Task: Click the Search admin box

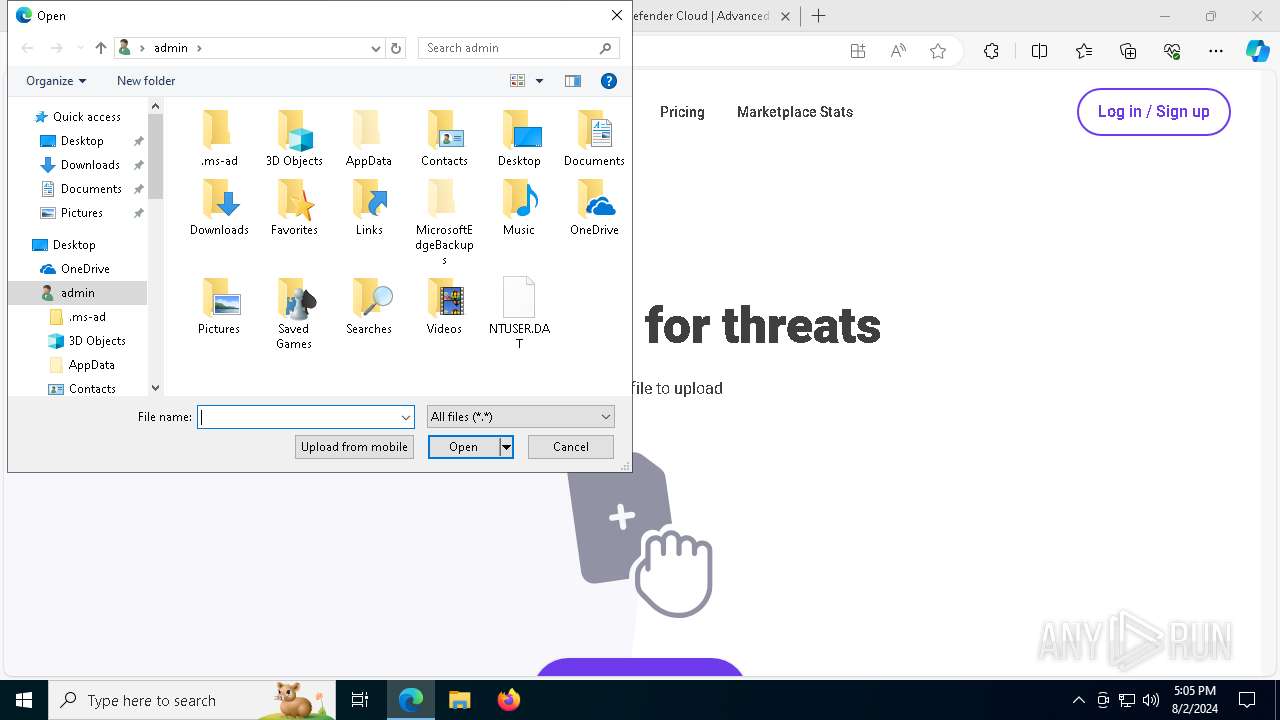Action: 519,48
